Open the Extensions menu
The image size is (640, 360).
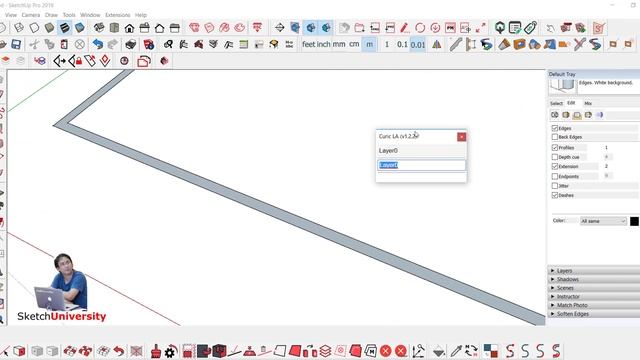pos(118,15)
